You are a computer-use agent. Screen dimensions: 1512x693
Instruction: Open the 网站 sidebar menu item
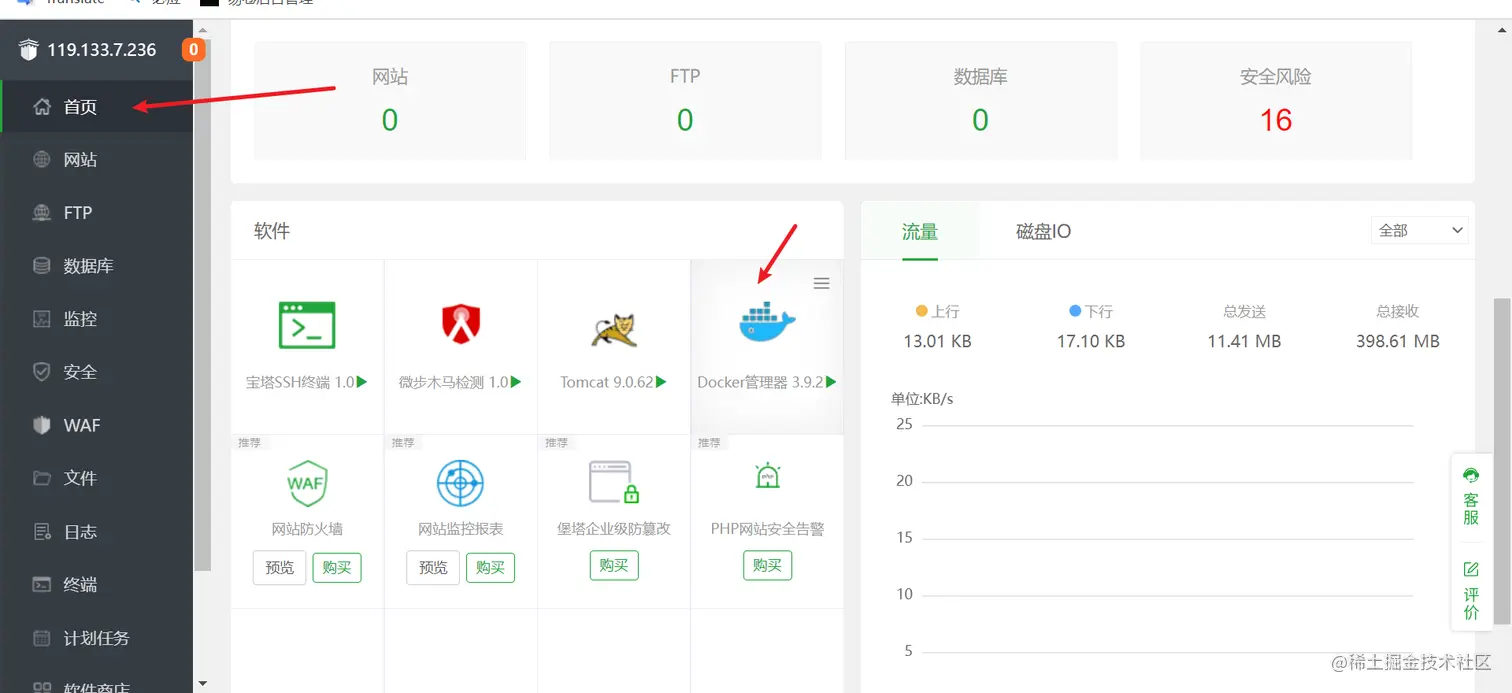tap(97, 160)
